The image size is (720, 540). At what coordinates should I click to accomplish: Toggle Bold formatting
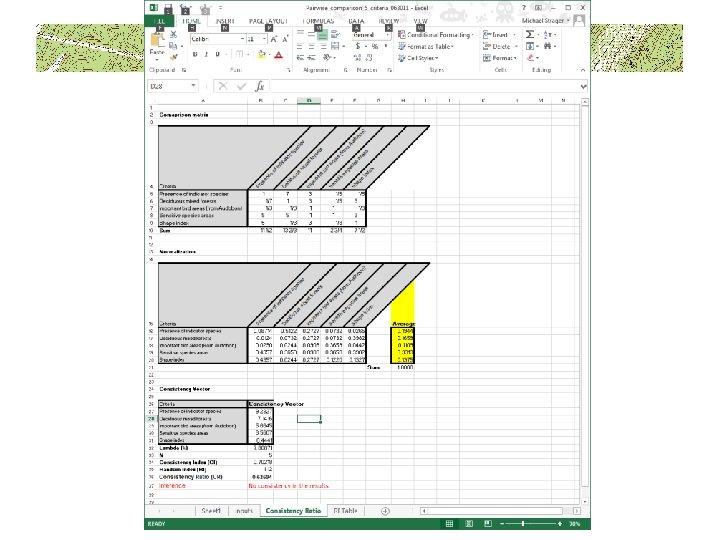(195, 55)
